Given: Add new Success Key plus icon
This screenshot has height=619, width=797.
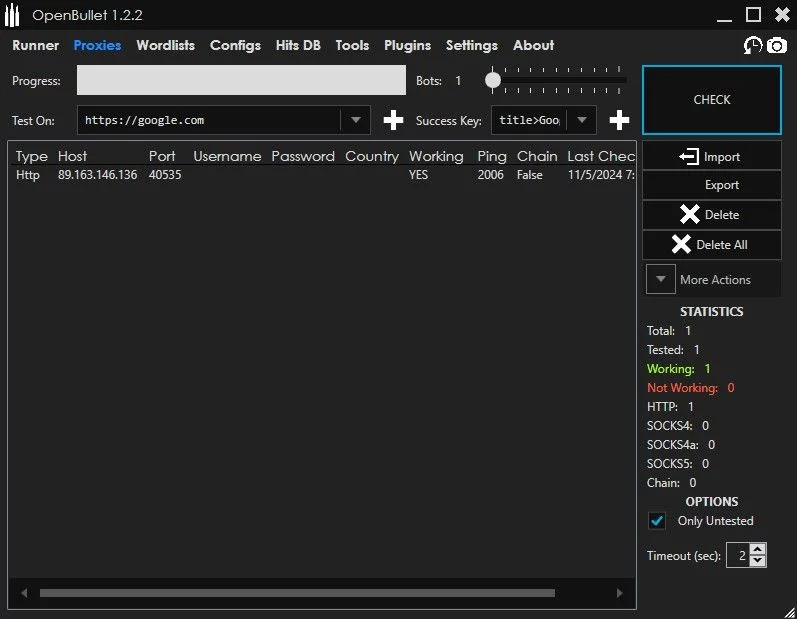Looking at the screenshot, I should 619,120.
